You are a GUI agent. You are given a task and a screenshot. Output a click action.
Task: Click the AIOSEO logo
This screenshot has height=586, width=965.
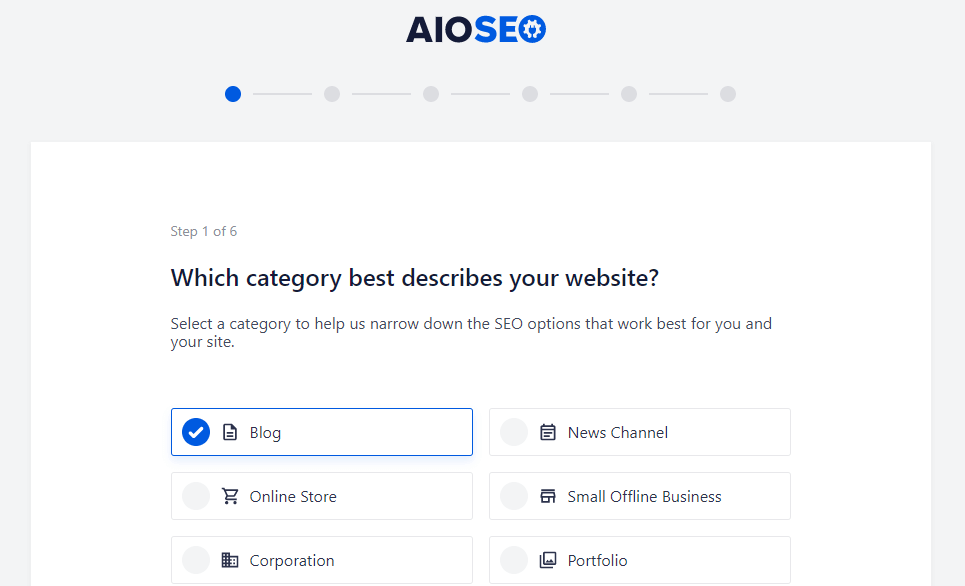click(476, 29)
